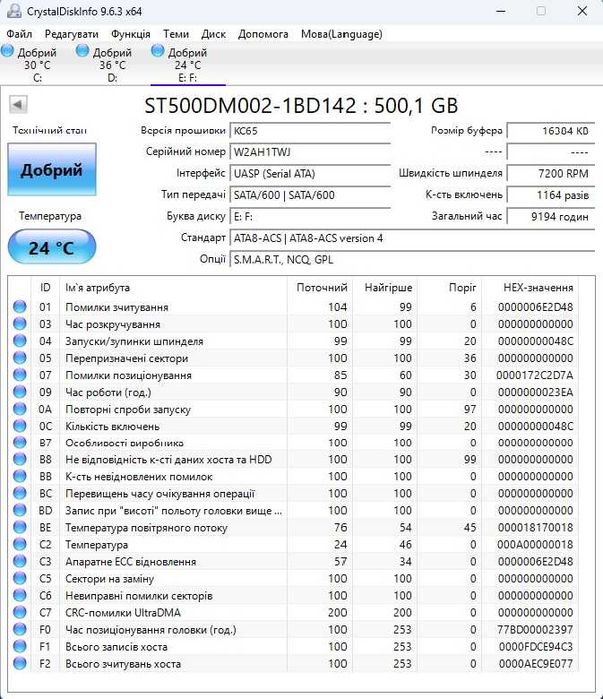Open the Теми menu
The width and height of the screenshot is (603, 699).
click(176, 34)
